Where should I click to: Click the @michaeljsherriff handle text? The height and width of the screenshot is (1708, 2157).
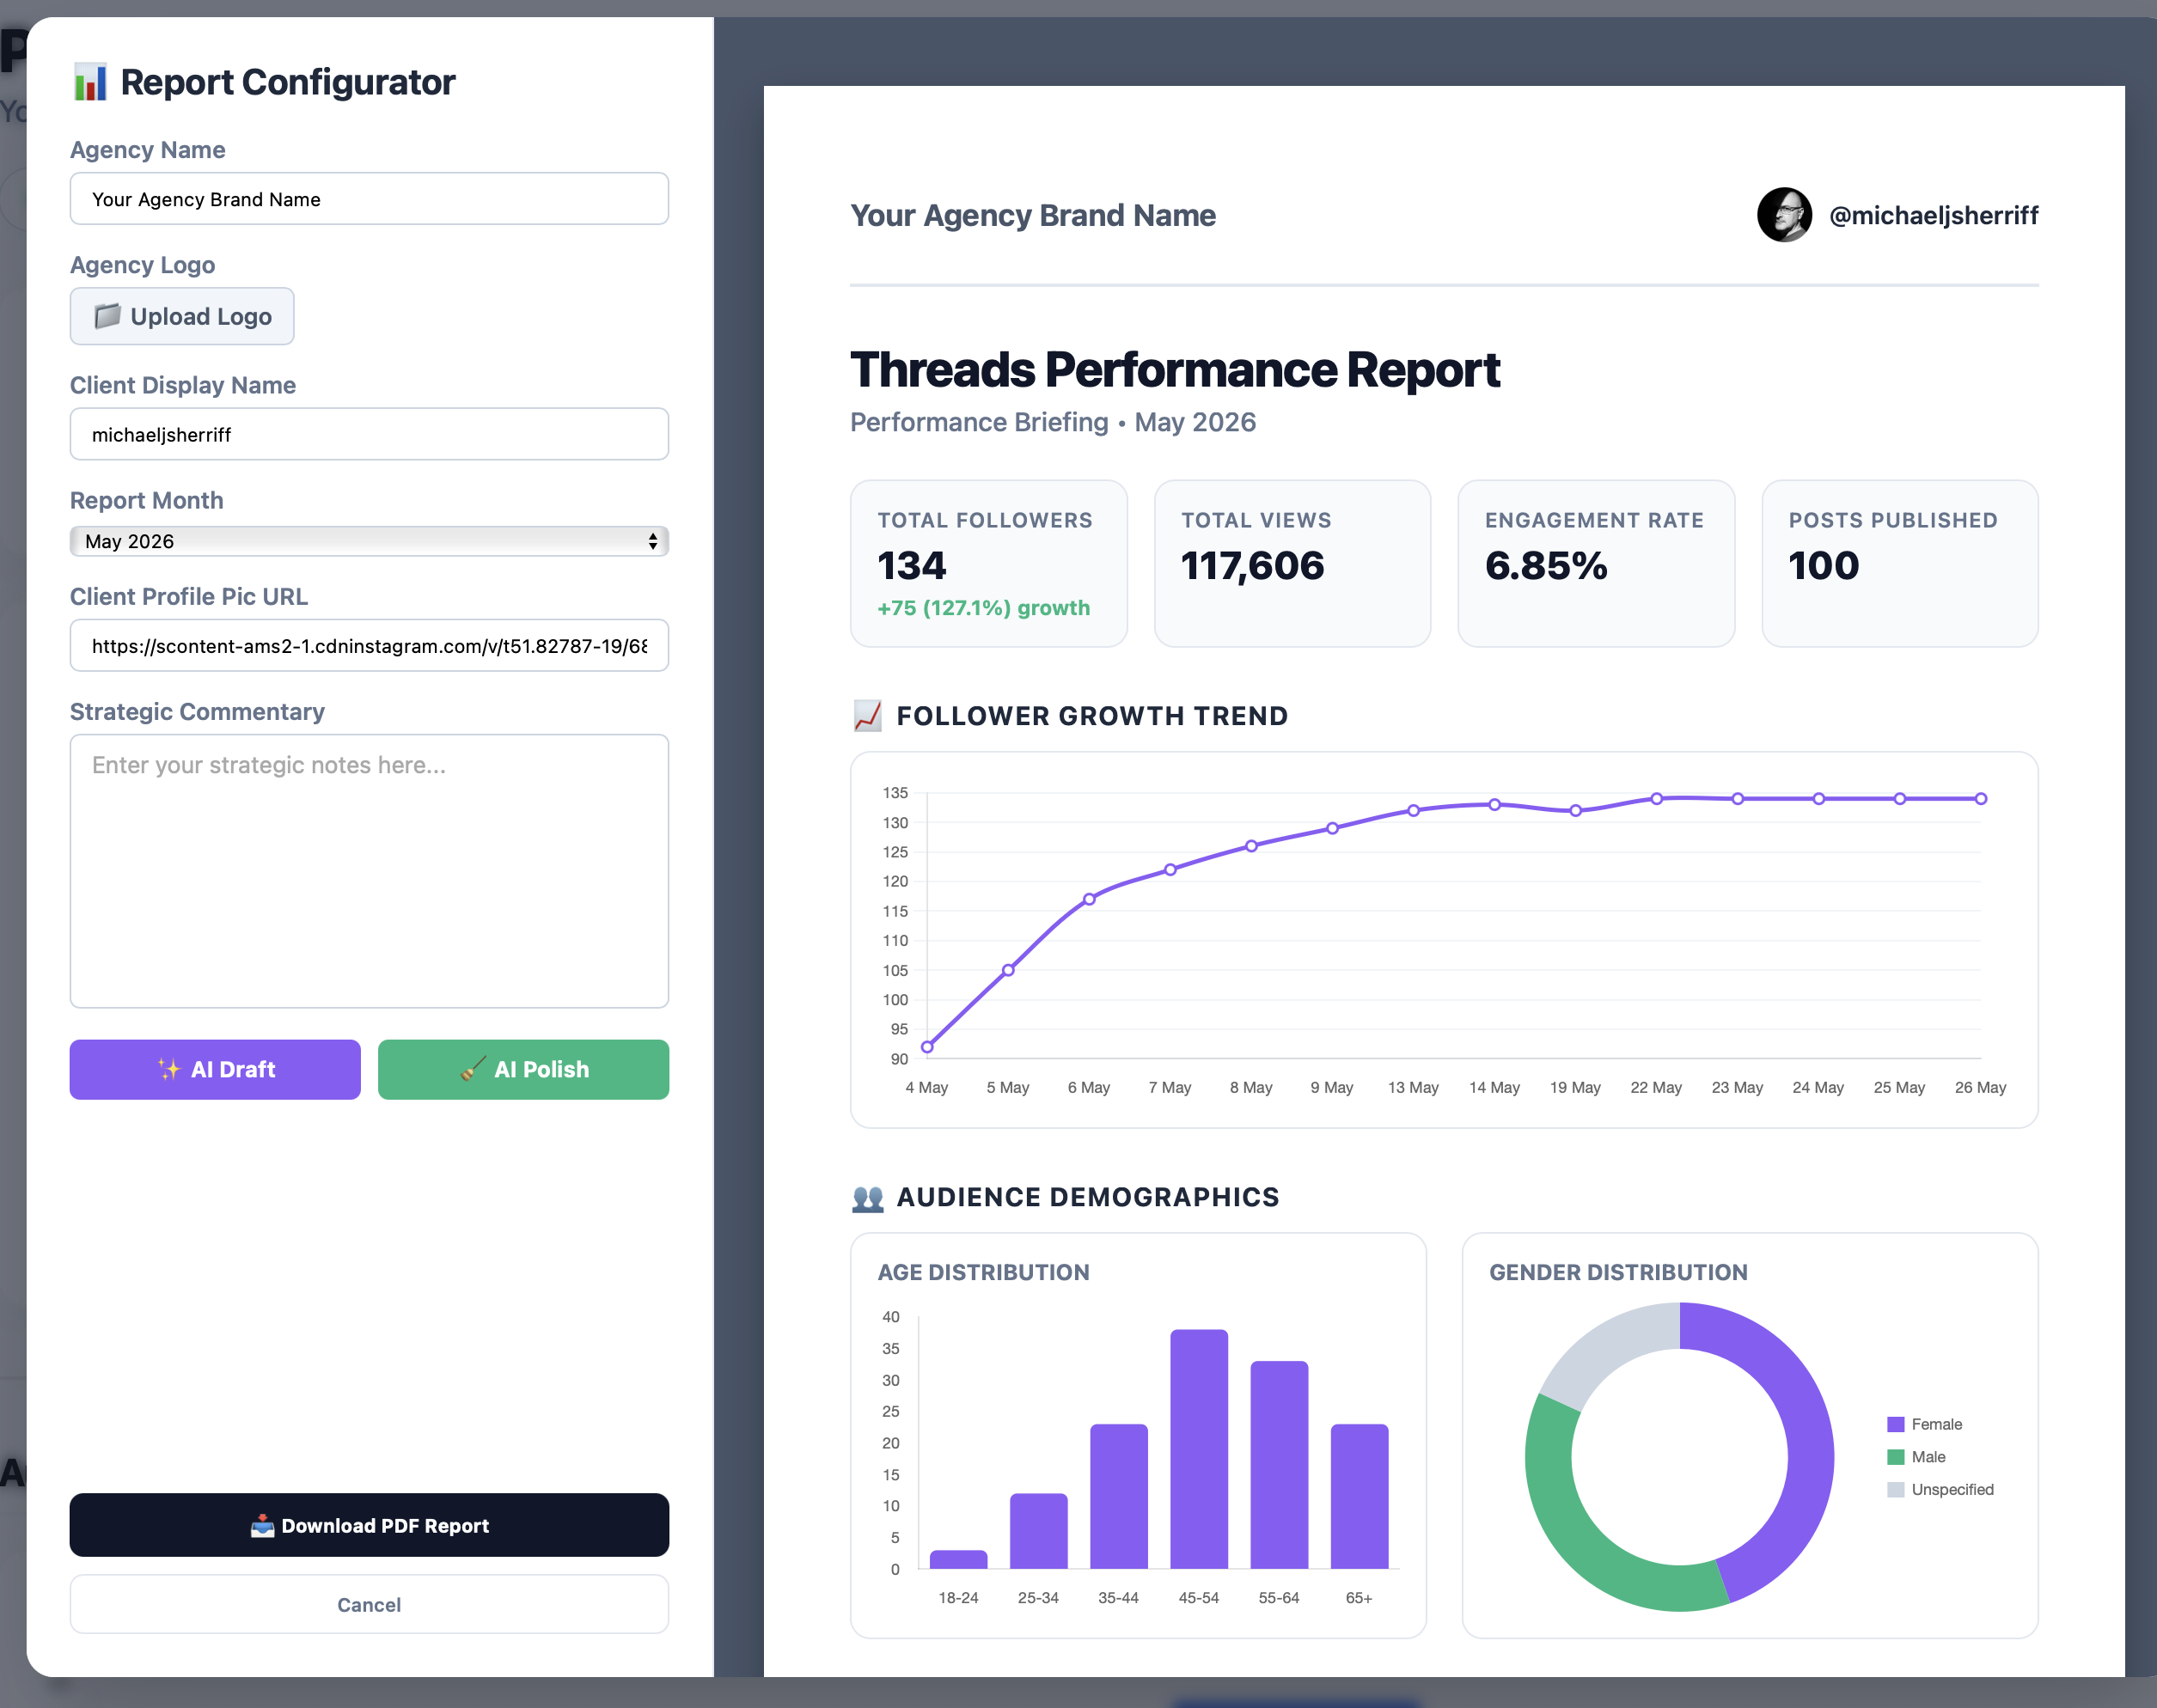click(x=1933, y=215)
